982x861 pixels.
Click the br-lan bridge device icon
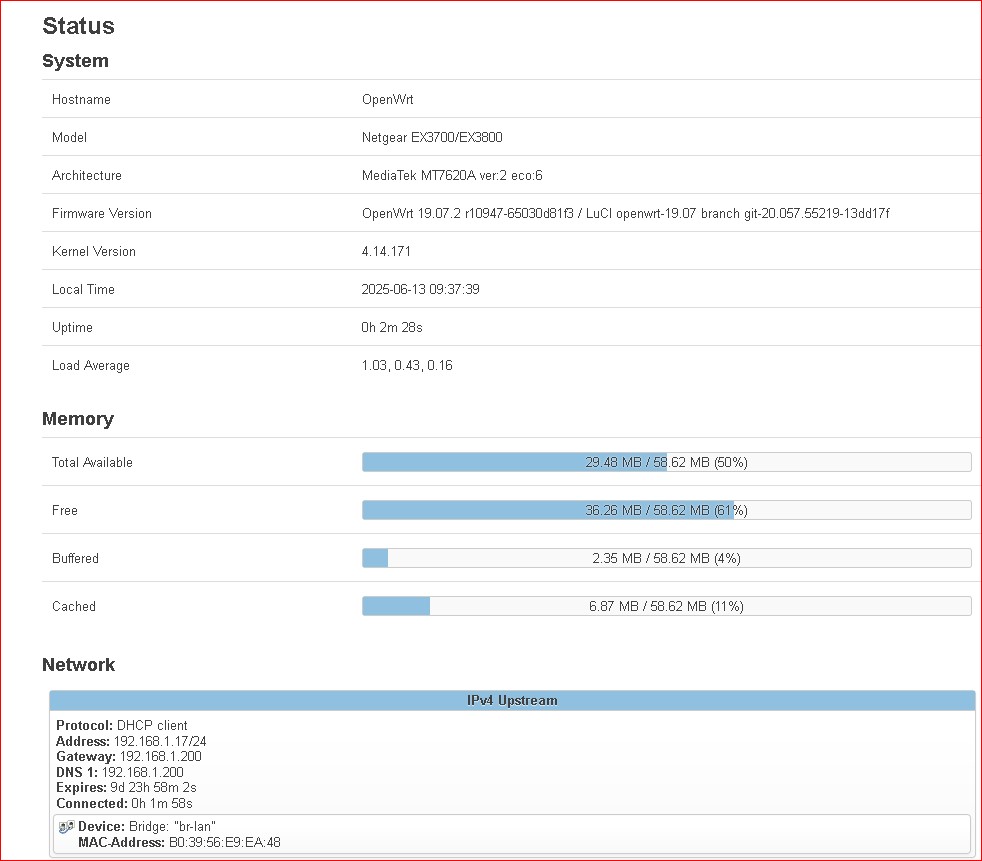point(66,827)
